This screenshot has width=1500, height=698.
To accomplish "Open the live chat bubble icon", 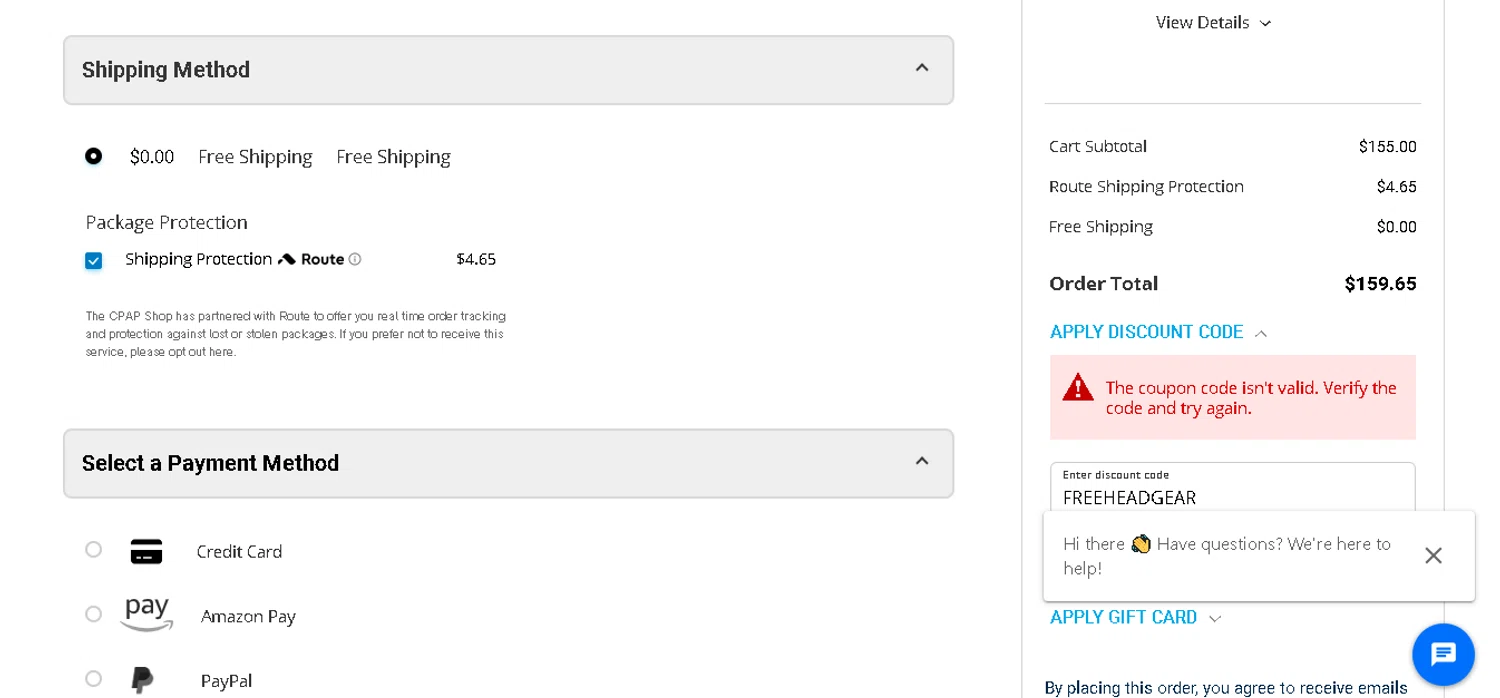I will (1443, 654).
